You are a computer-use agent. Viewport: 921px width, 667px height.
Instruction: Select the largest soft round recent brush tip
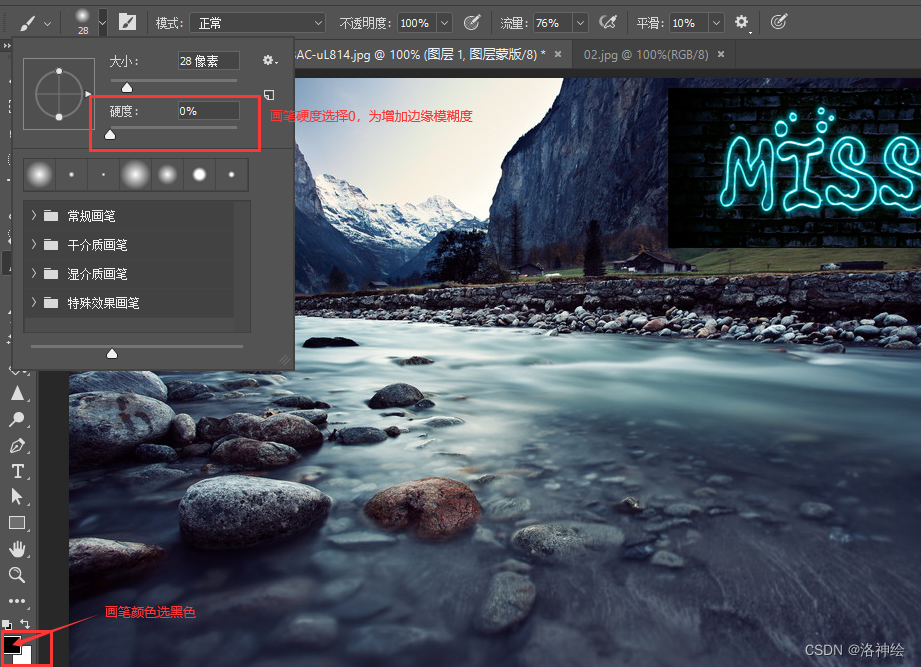pos(135,174)
